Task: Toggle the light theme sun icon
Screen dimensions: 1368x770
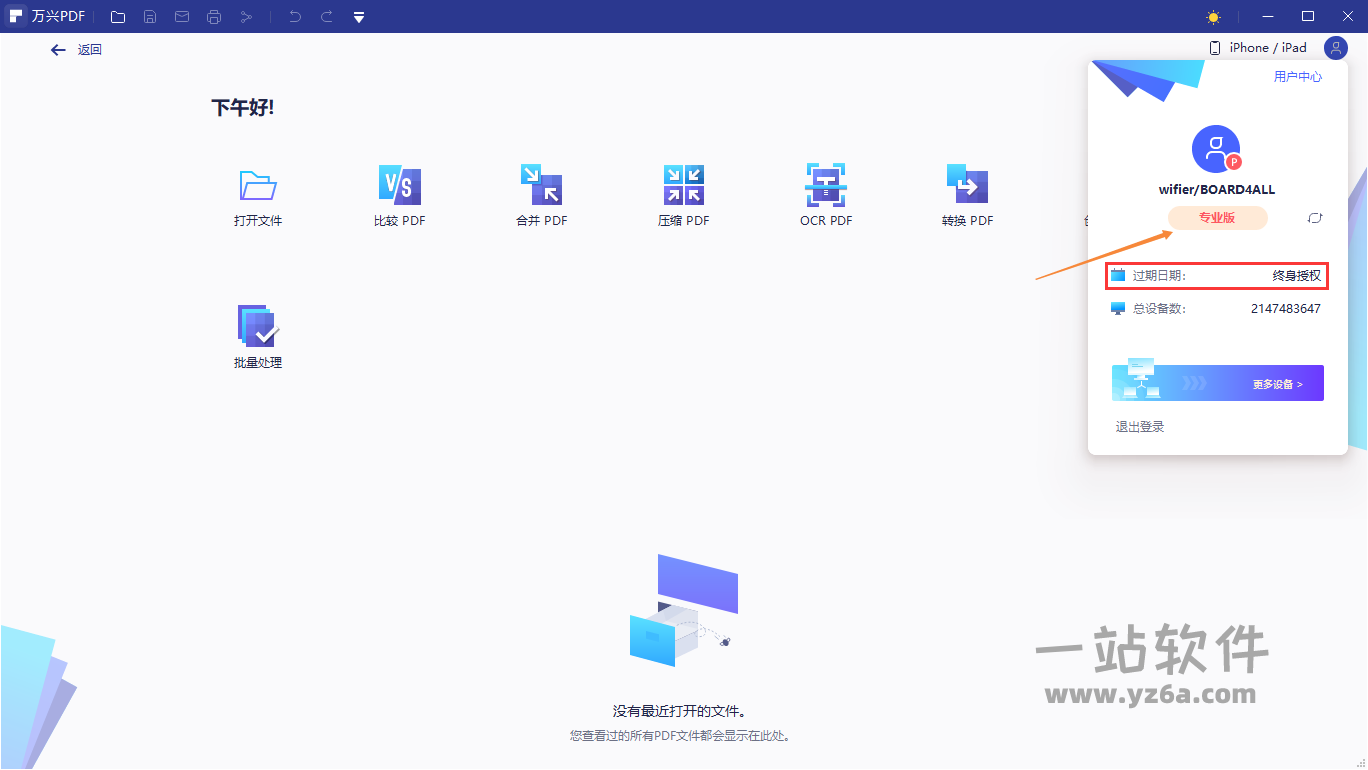Action: click(1213, 17)
